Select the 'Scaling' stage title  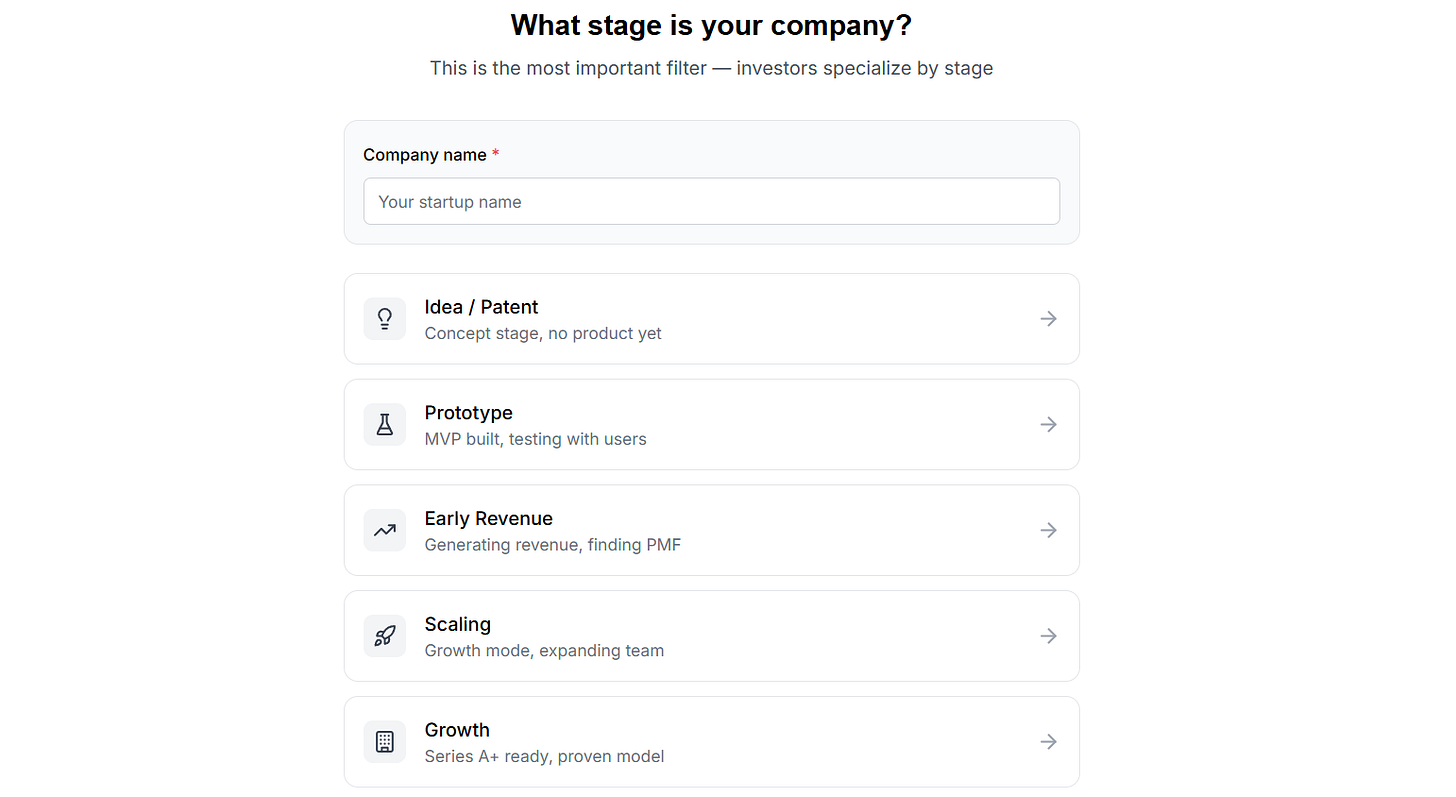click(457, 625)
